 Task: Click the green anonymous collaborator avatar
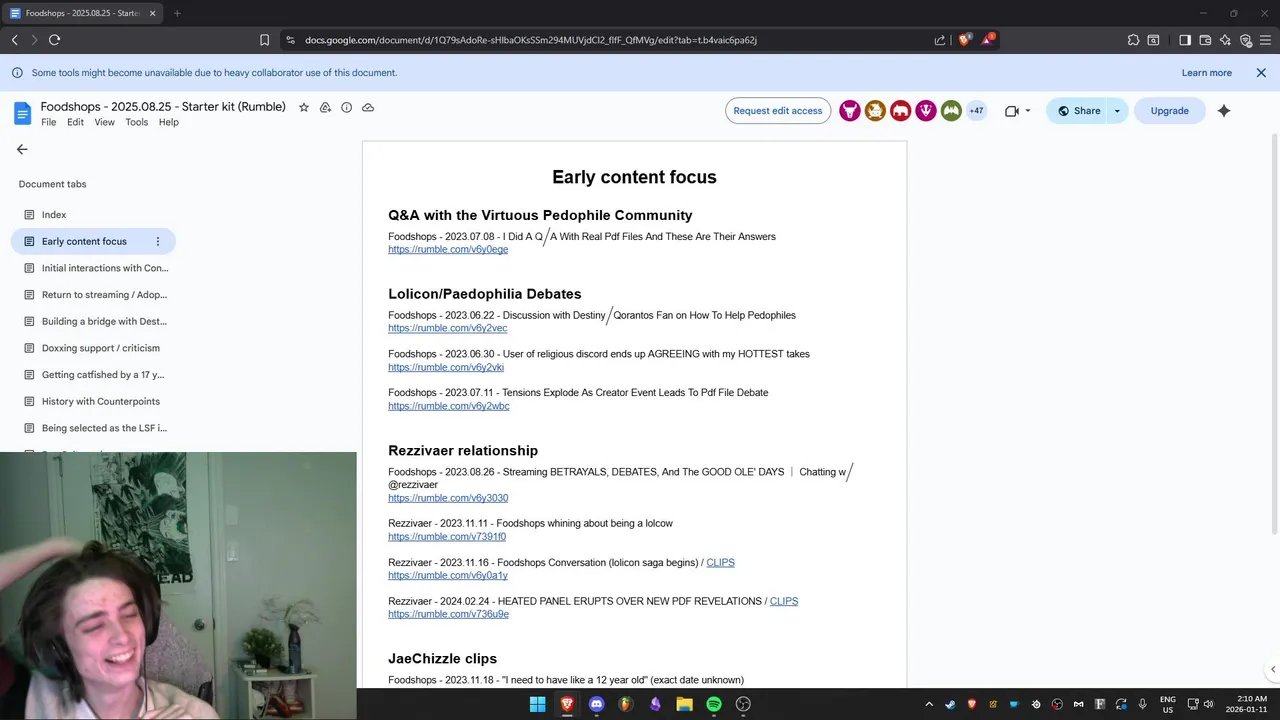[951, 111]
